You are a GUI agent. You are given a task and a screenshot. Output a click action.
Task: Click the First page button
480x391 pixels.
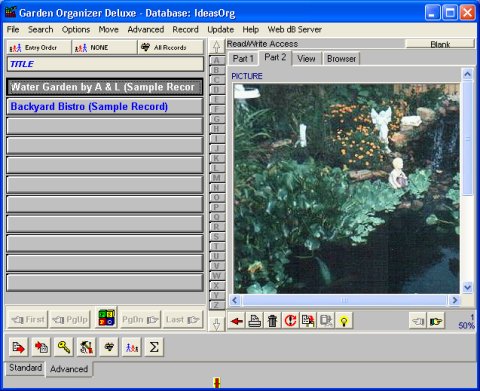click(x=28, y=320)
